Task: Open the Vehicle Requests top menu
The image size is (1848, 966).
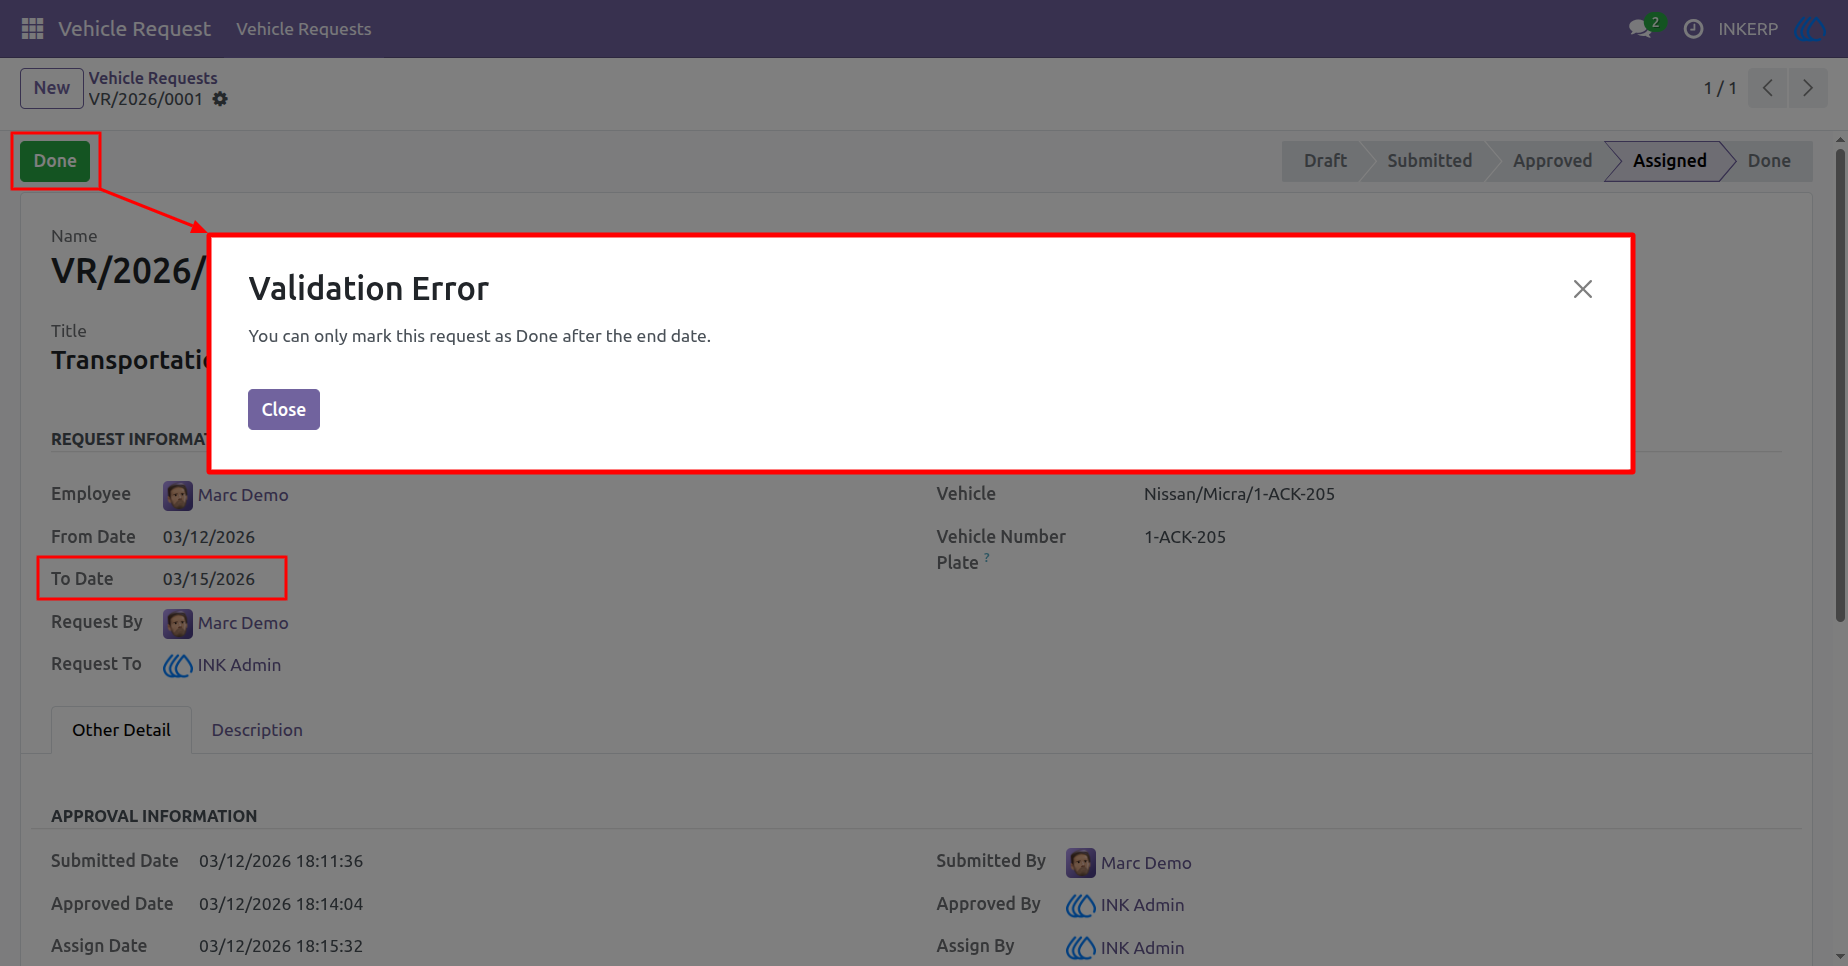Action: [x=304, y=29]
